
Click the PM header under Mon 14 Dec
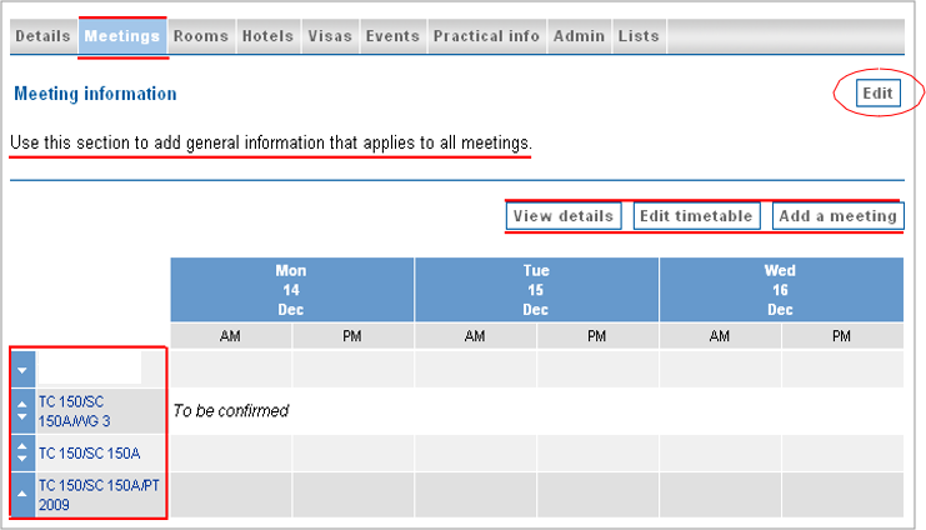[x=353, y=336]
